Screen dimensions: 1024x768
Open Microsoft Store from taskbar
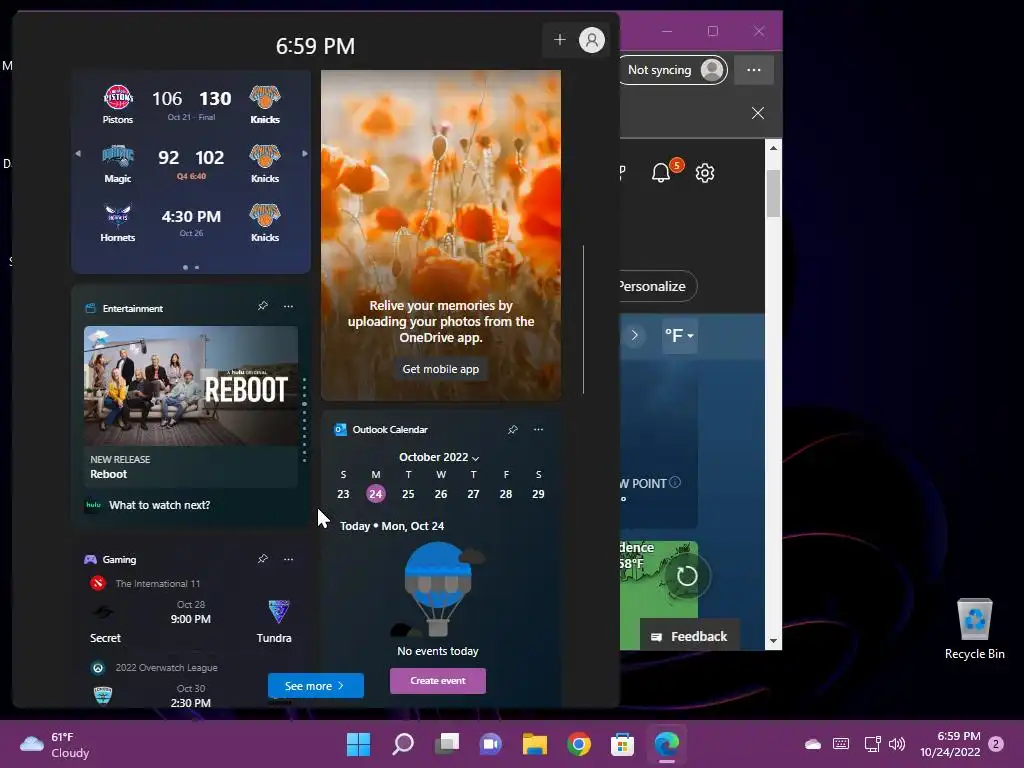[x=622, y=744]
